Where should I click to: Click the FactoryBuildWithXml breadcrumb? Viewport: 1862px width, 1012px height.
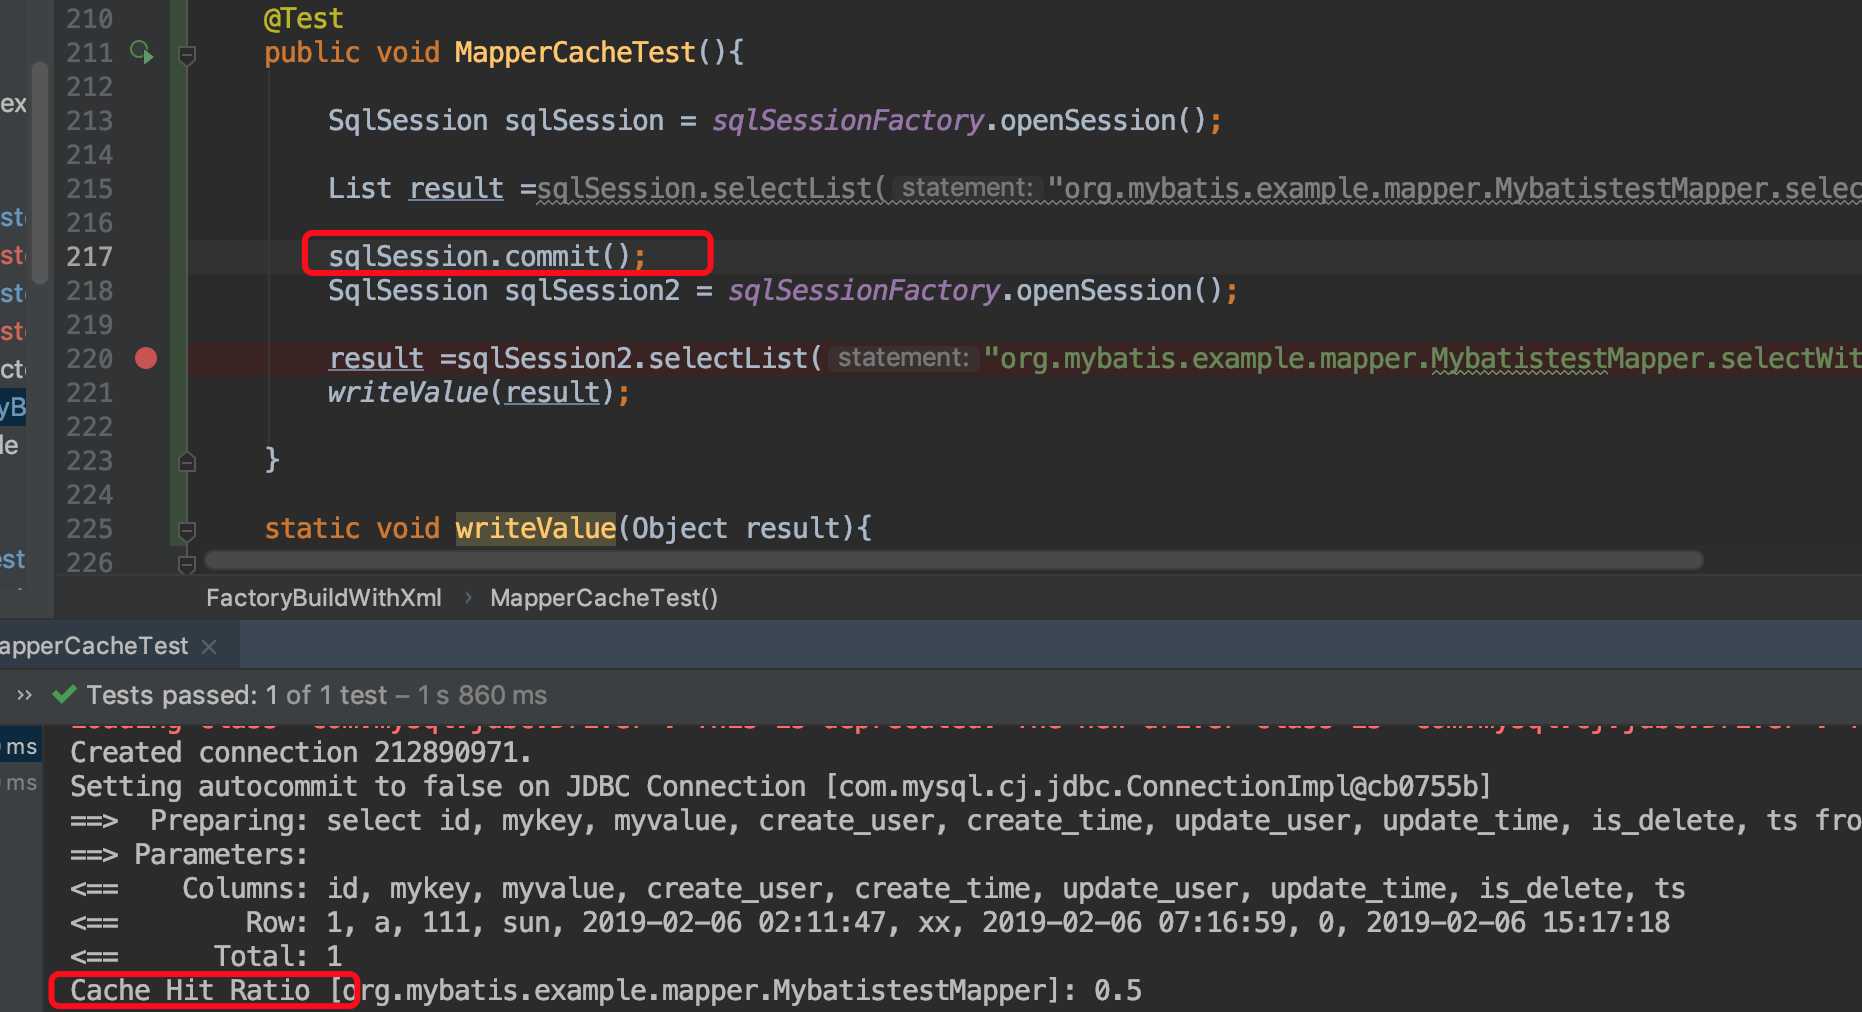point(323,598)
